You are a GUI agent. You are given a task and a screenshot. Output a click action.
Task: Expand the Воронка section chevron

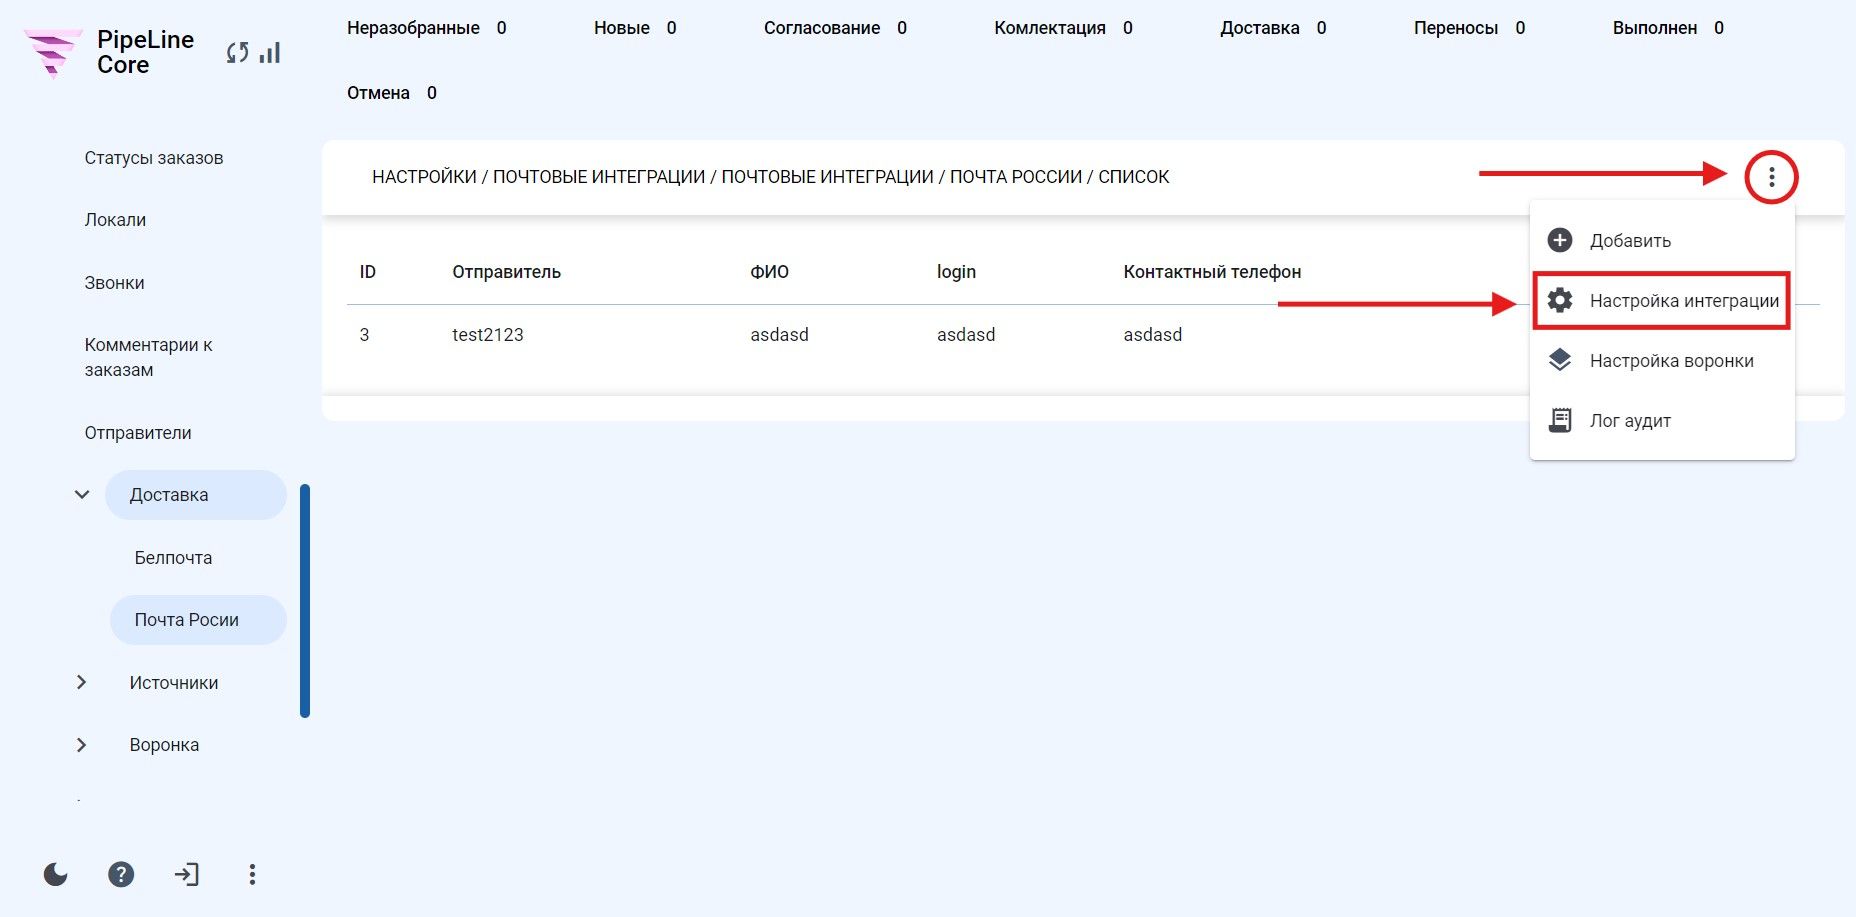pos(82,745)
